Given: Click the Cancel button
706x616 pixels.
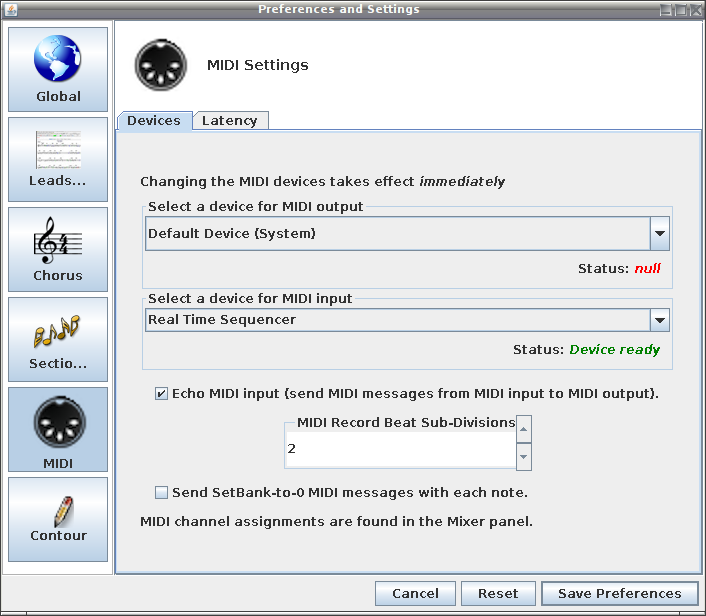Looking at the screenshot, I should pos(415,593).
